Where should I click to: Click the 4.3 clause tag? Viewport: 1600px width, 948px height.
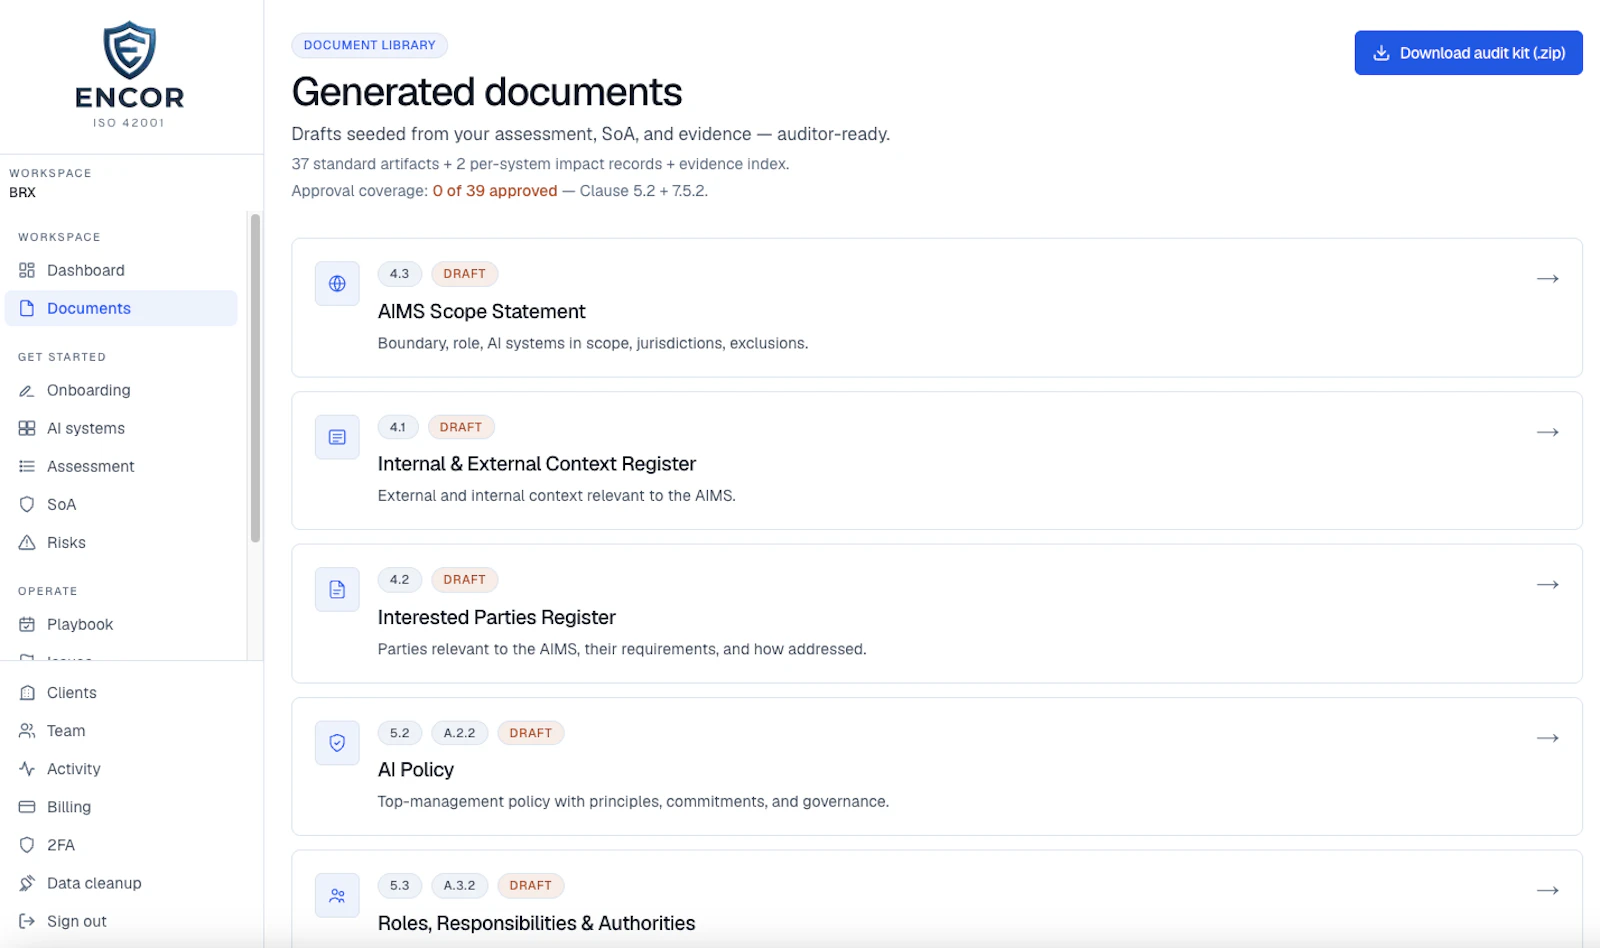tap(399, 273)
